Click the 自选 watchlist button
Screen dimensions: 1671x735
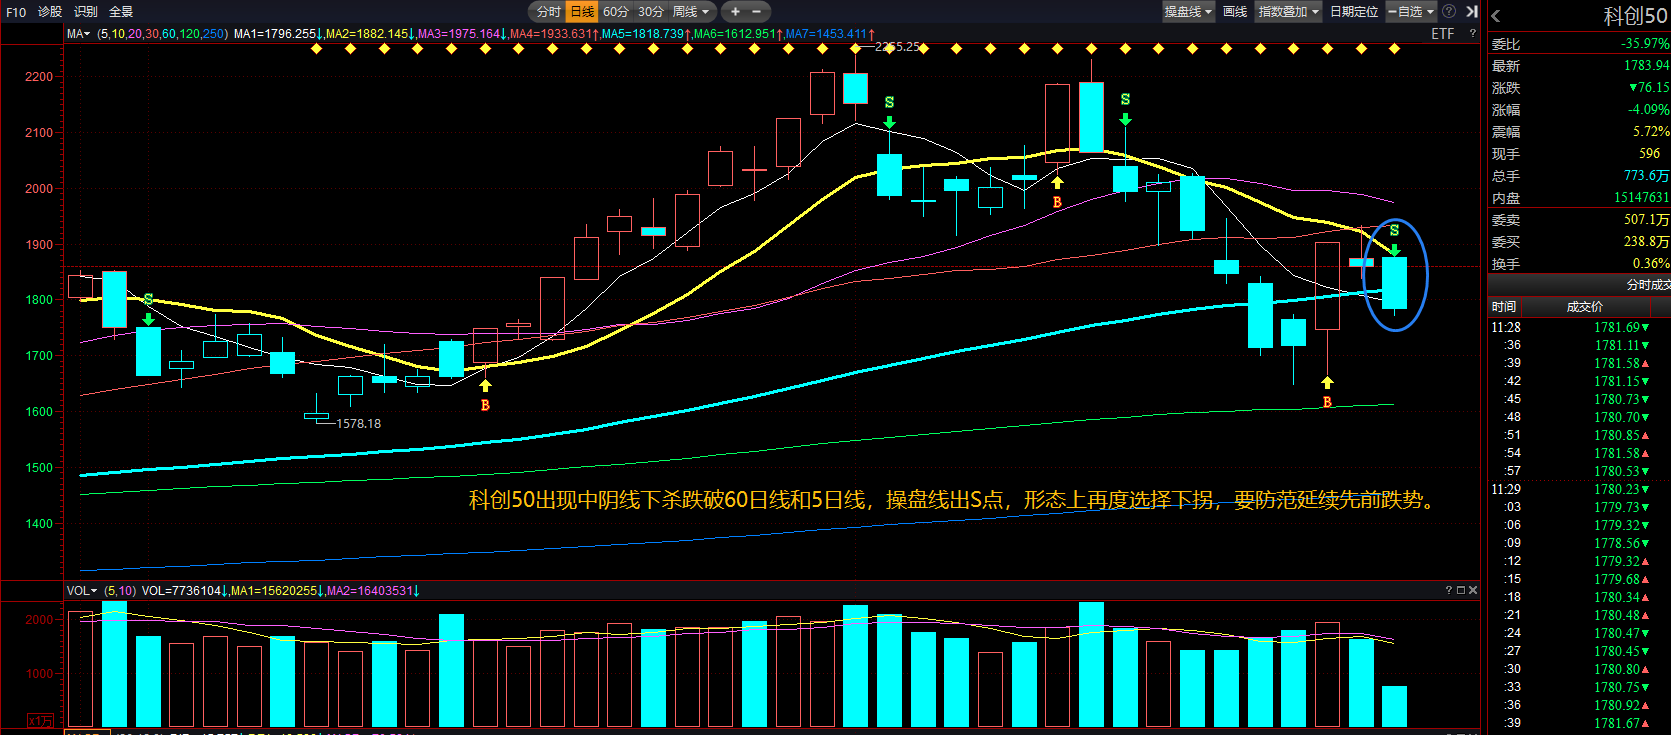(1411, 12)
